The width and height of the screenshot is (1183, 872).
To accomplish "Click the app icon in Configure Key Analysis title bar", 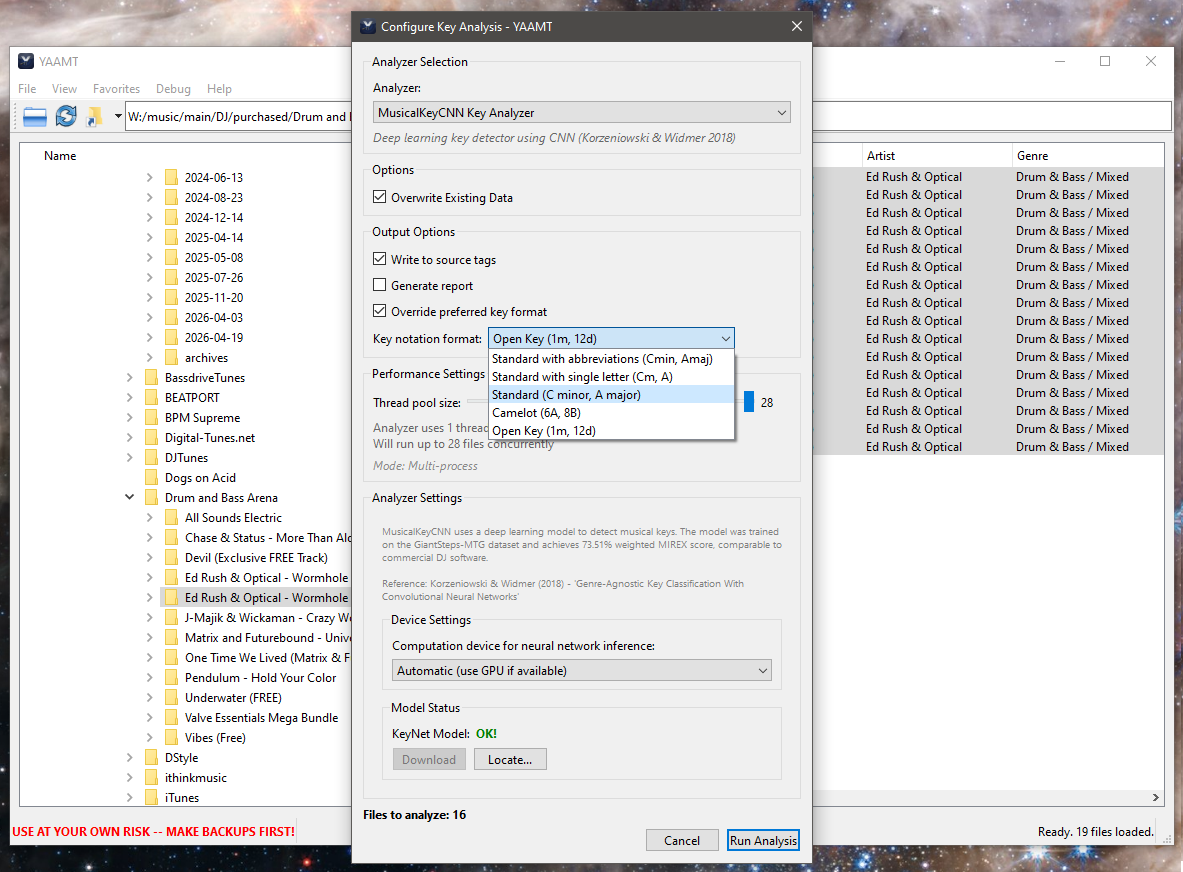I will coord(367,26).
